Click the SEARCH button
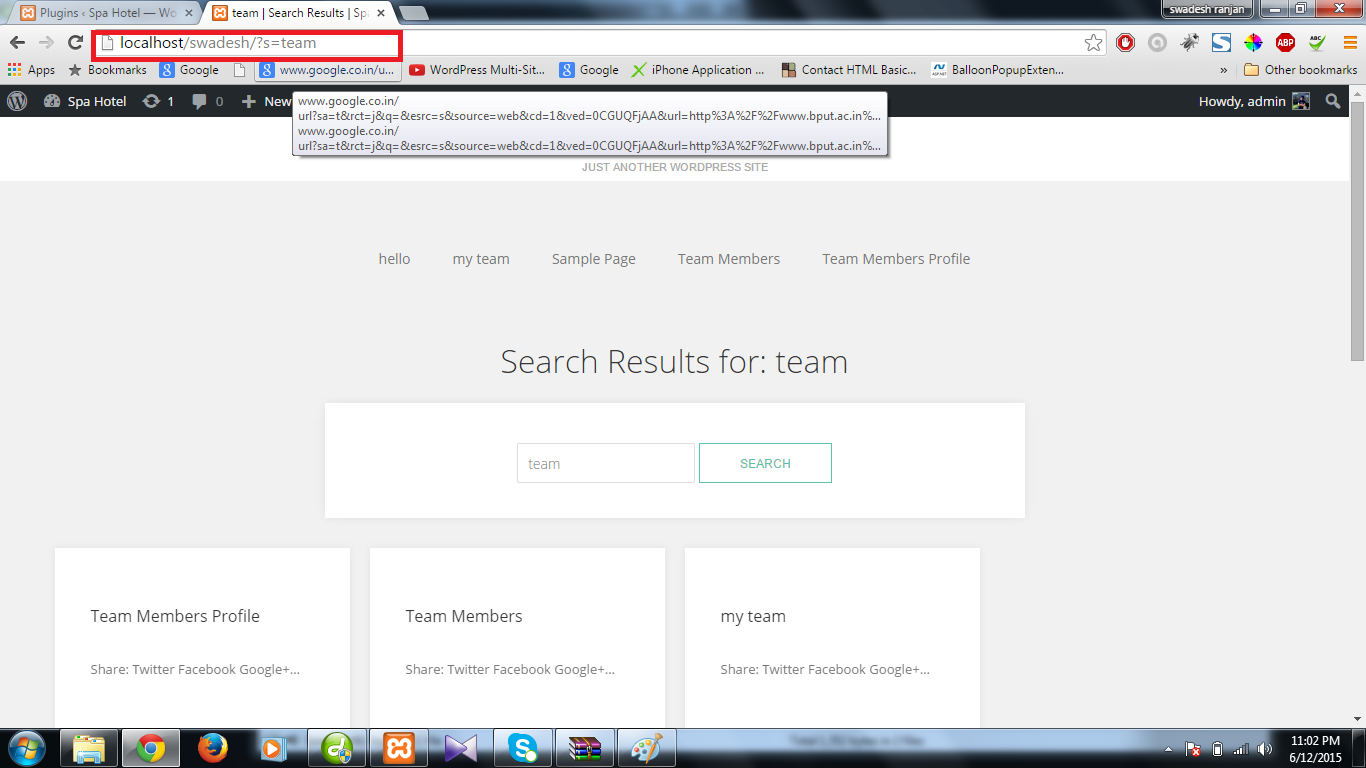This screenshot has height=768, width=1366. 765,463
